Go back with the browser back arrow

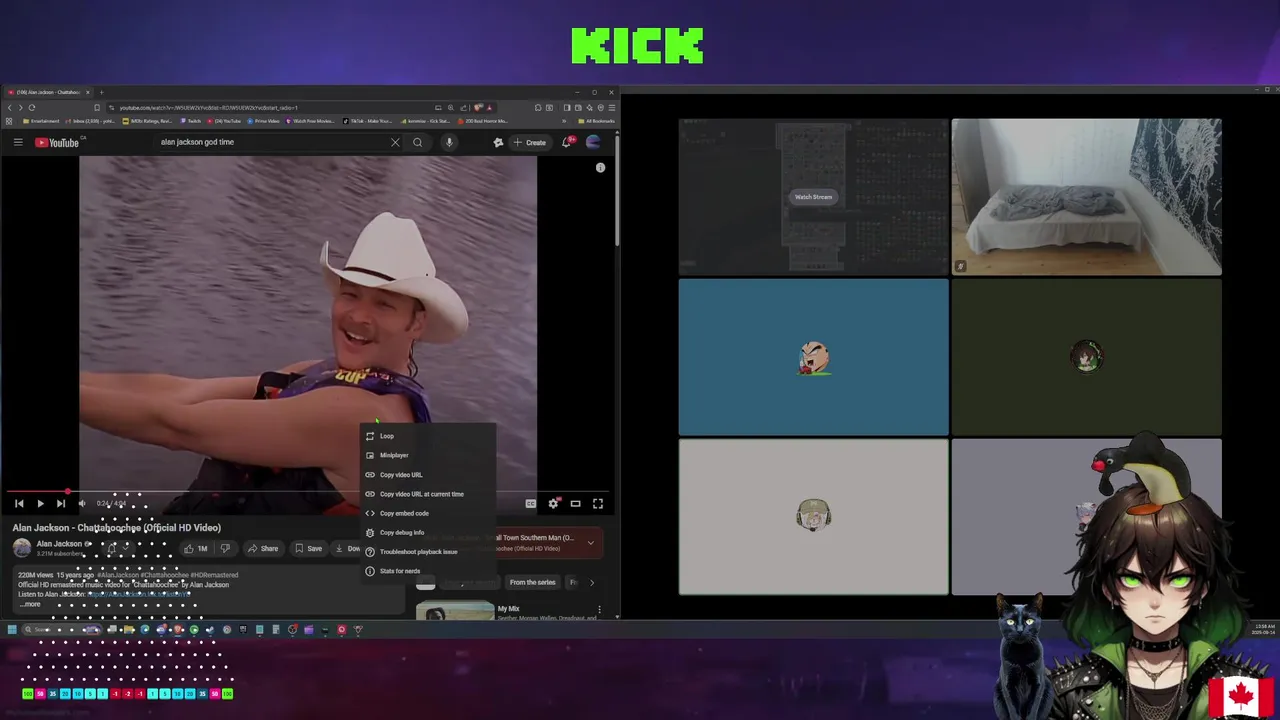pyautogui.click(x=10, y=108)
